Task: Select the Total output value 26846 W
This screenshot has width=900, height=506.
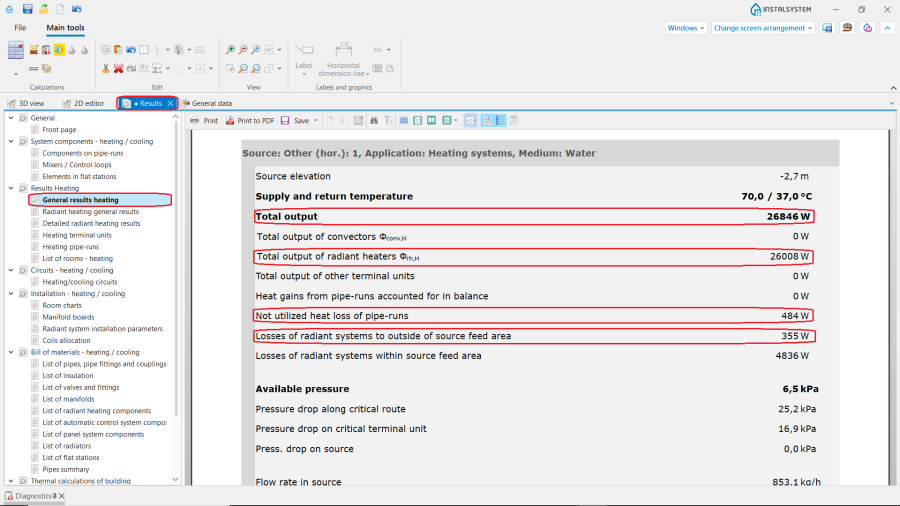Action: [788, 217]
